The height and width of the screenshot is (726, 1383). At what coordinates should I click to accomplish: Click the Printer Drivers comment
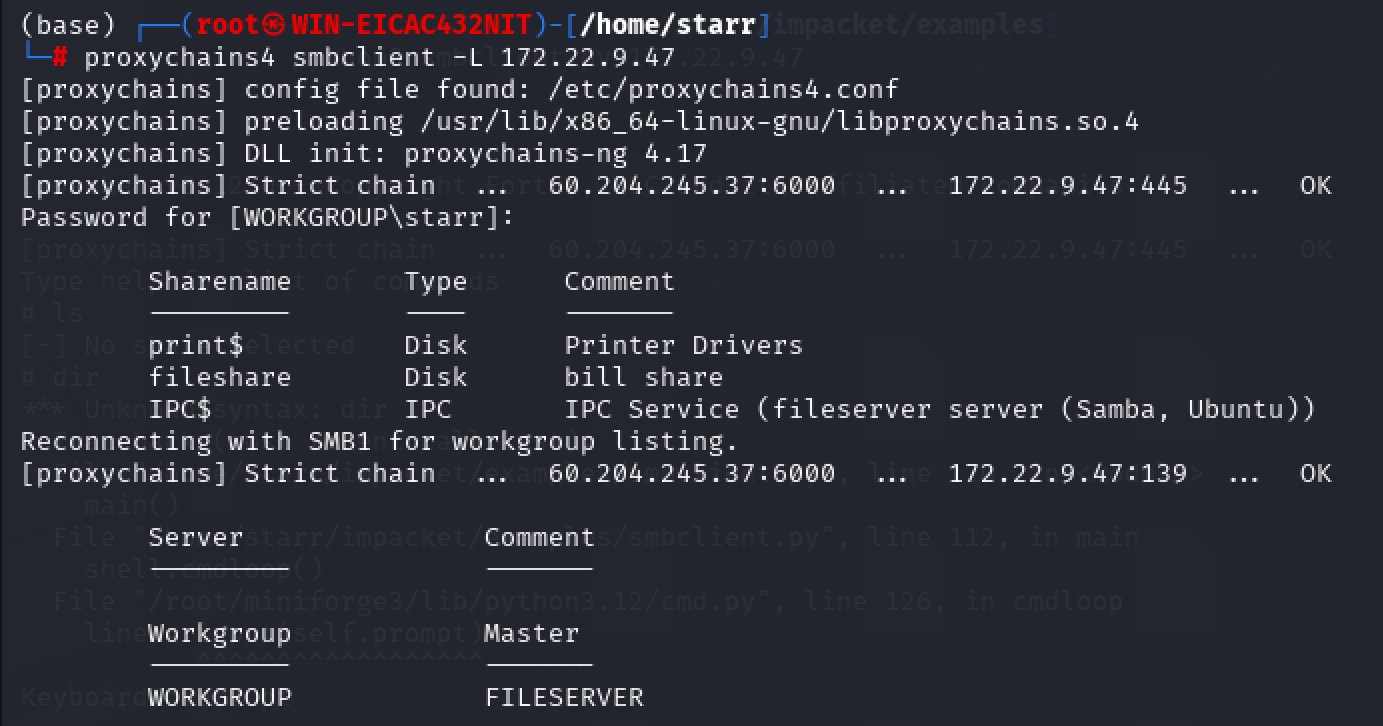[x=683, y=345]
